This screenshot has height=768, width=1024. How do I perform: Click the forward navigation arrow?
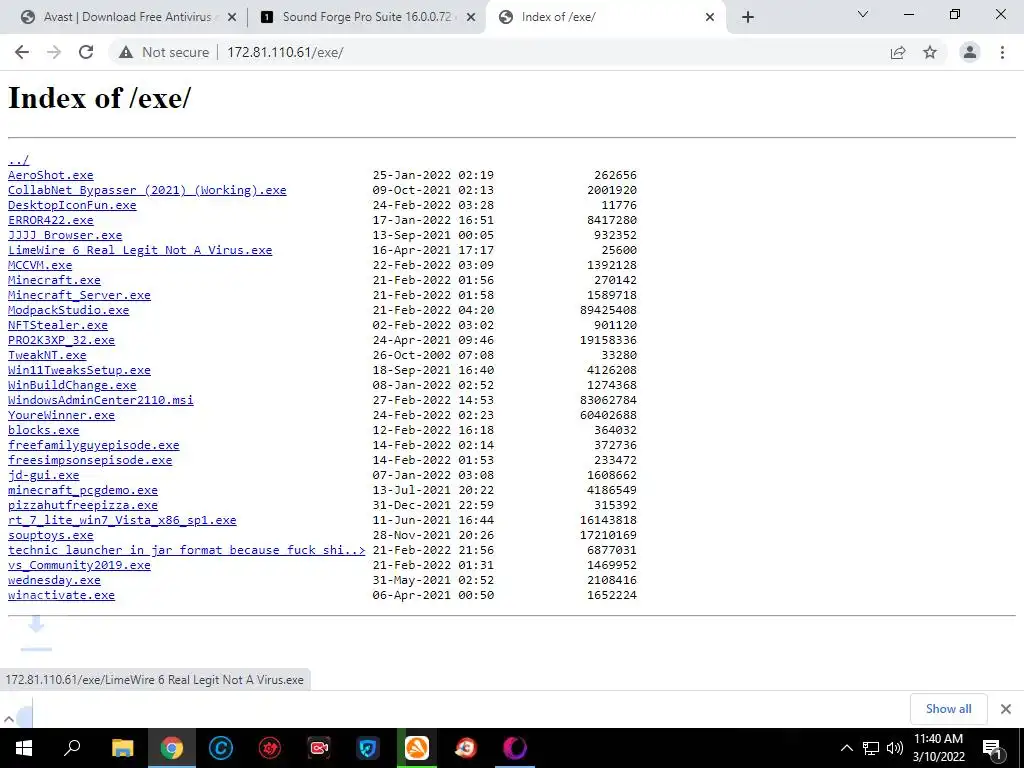(x=54, y=52)
